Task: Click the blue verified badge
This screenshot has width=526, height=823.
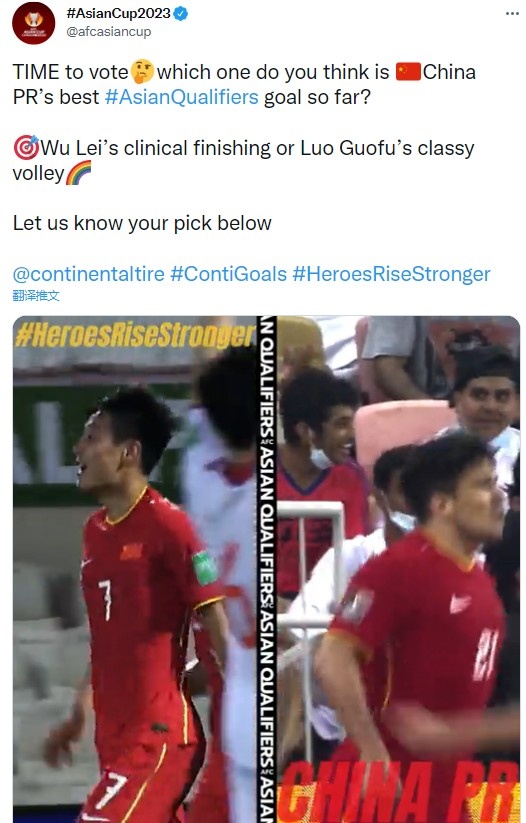Action: coord(181,14)
